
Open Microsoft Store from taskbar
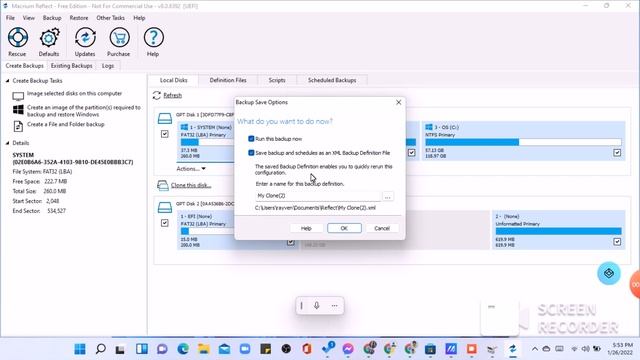430,349
